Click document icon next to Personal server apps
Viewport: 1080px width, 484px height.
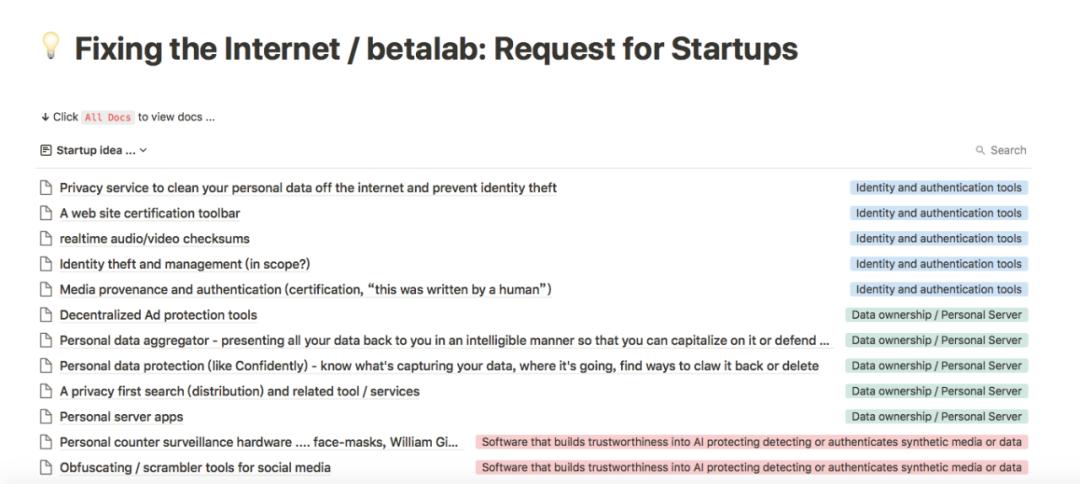(x=45, y=417)
